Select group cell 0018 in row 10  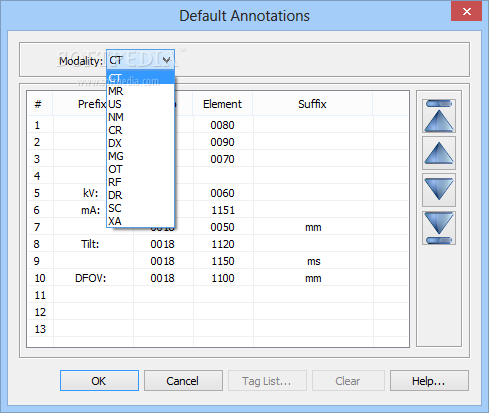coord(162,278)
